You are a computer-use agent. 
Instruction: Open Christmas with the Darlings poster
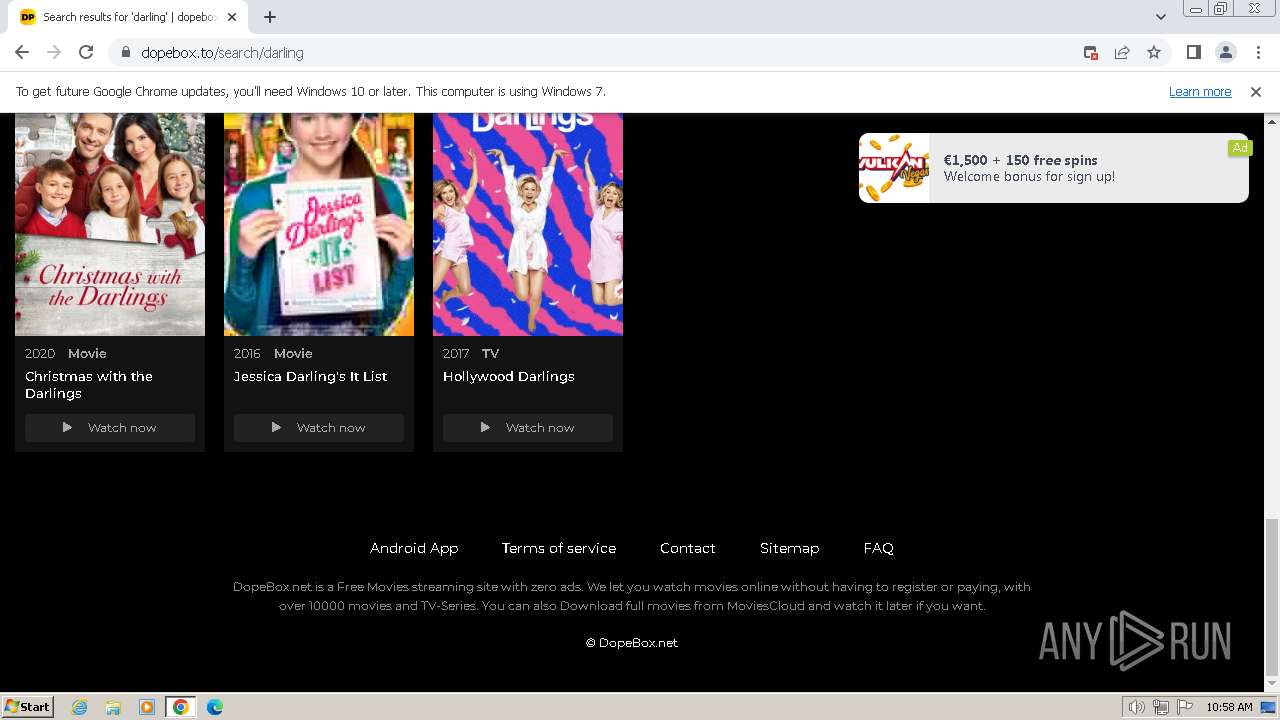[110, 224]
